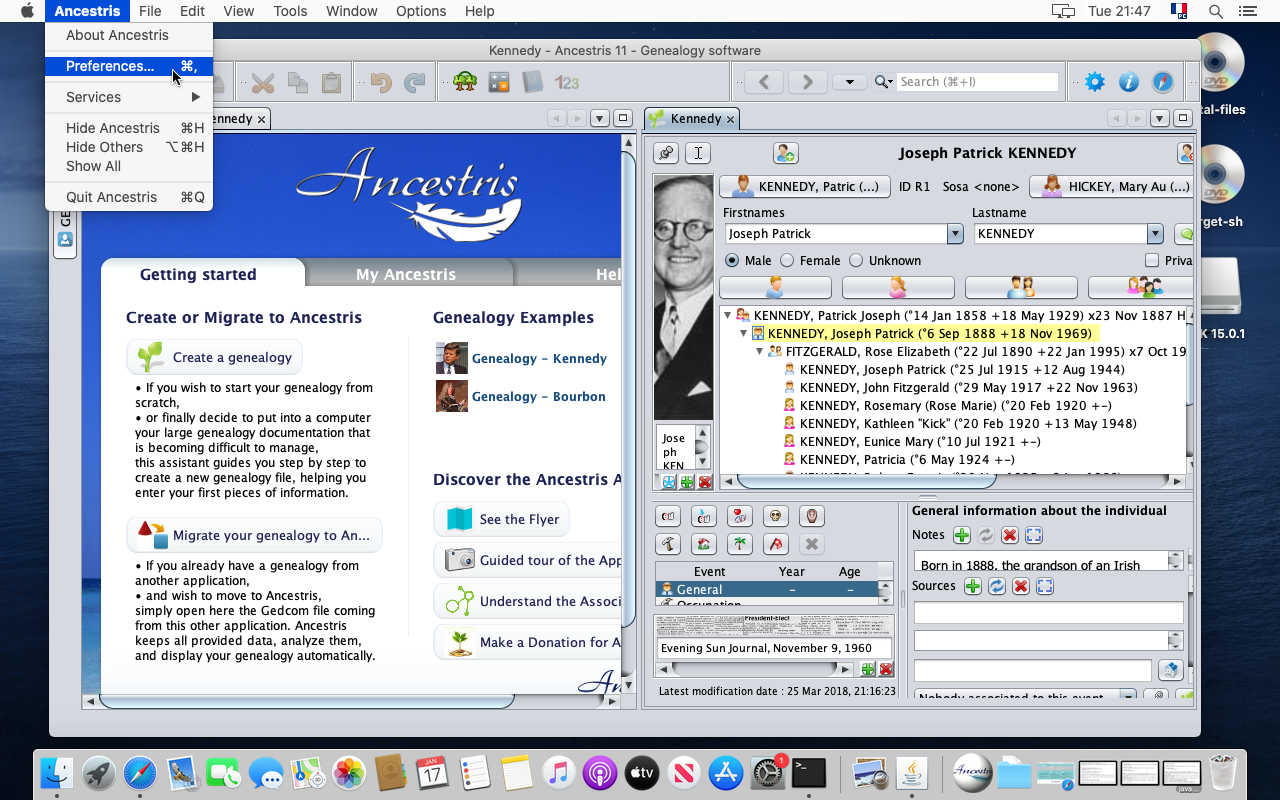Open the tab list dropdown of the right editor pane
The image size is (1280, 800).
point(1160,118)
